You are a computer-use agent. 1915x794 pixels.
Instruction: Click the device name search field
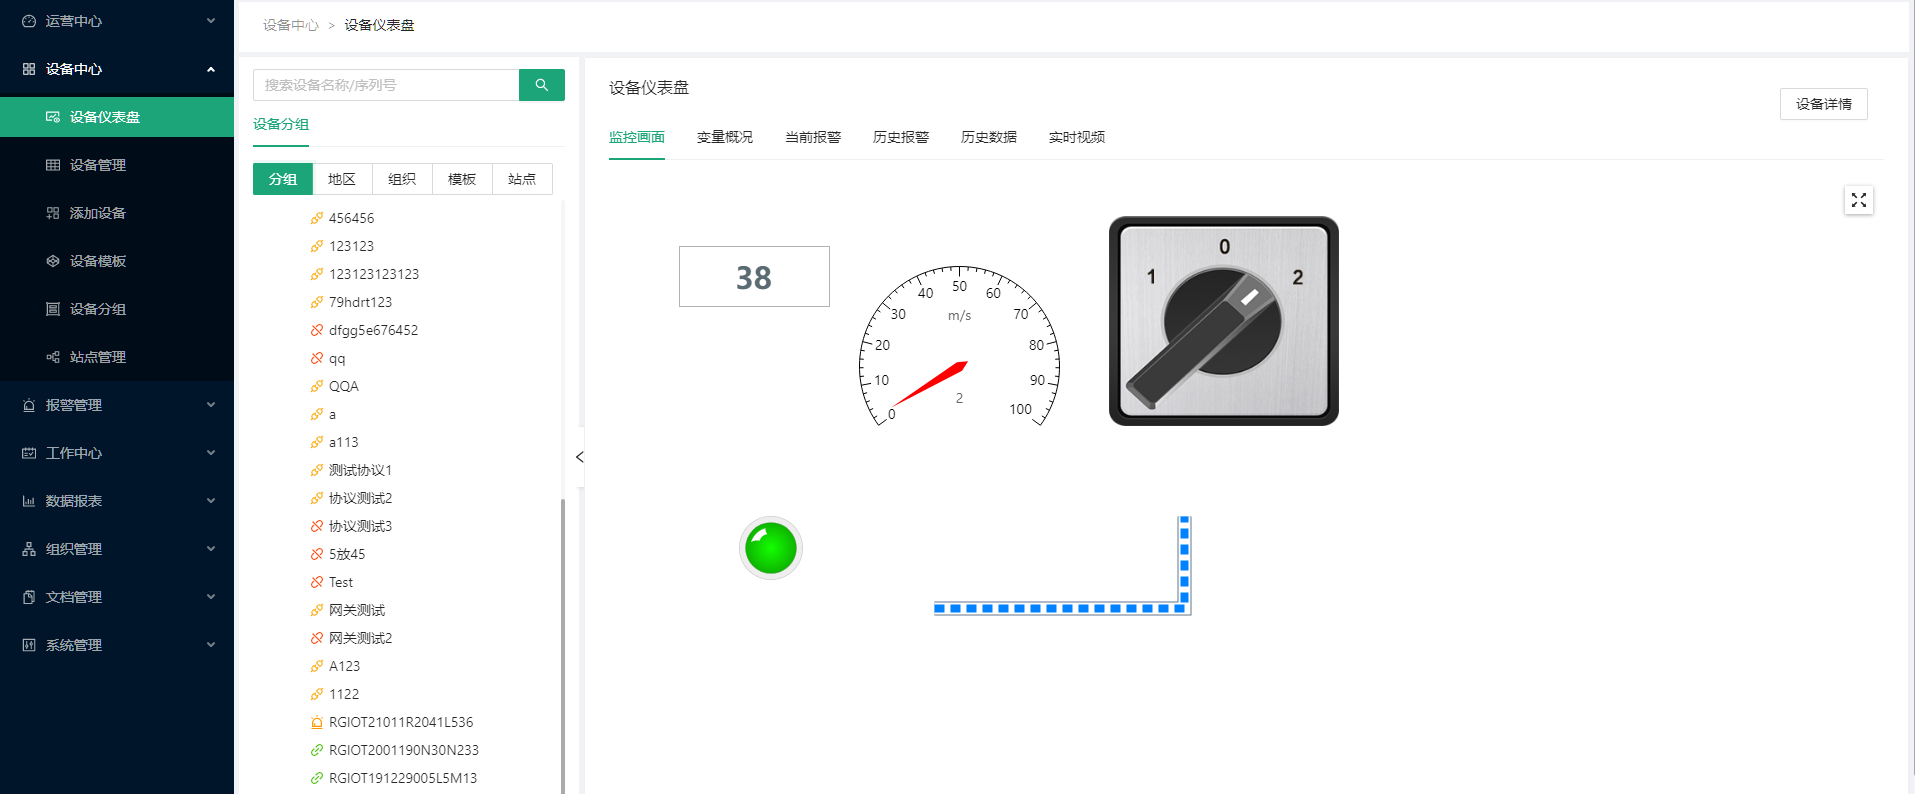point(386,85)
